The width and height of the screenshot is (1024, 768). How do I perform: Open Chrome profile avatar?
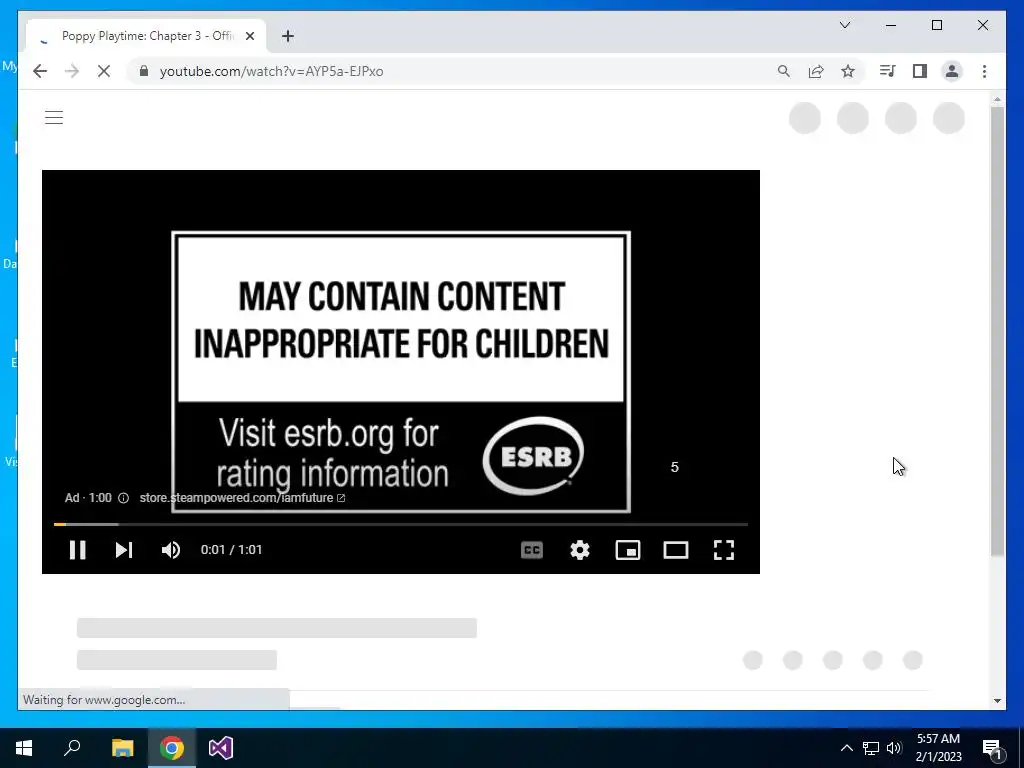[x=952, y=71]
